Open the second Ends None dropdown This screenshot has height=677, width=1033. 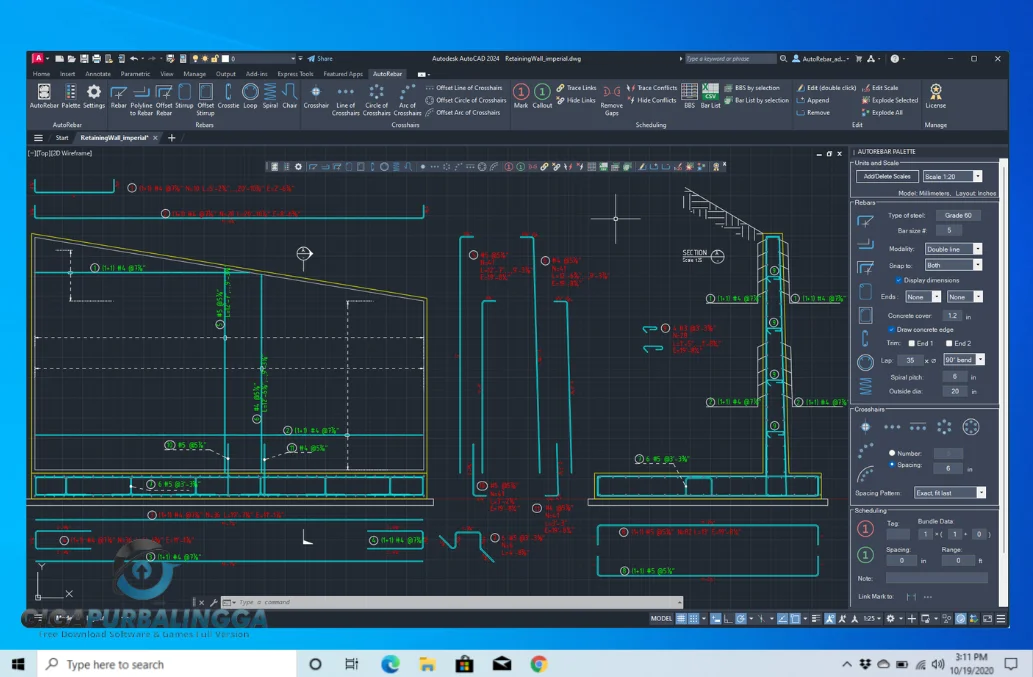(x=964, y=297)
